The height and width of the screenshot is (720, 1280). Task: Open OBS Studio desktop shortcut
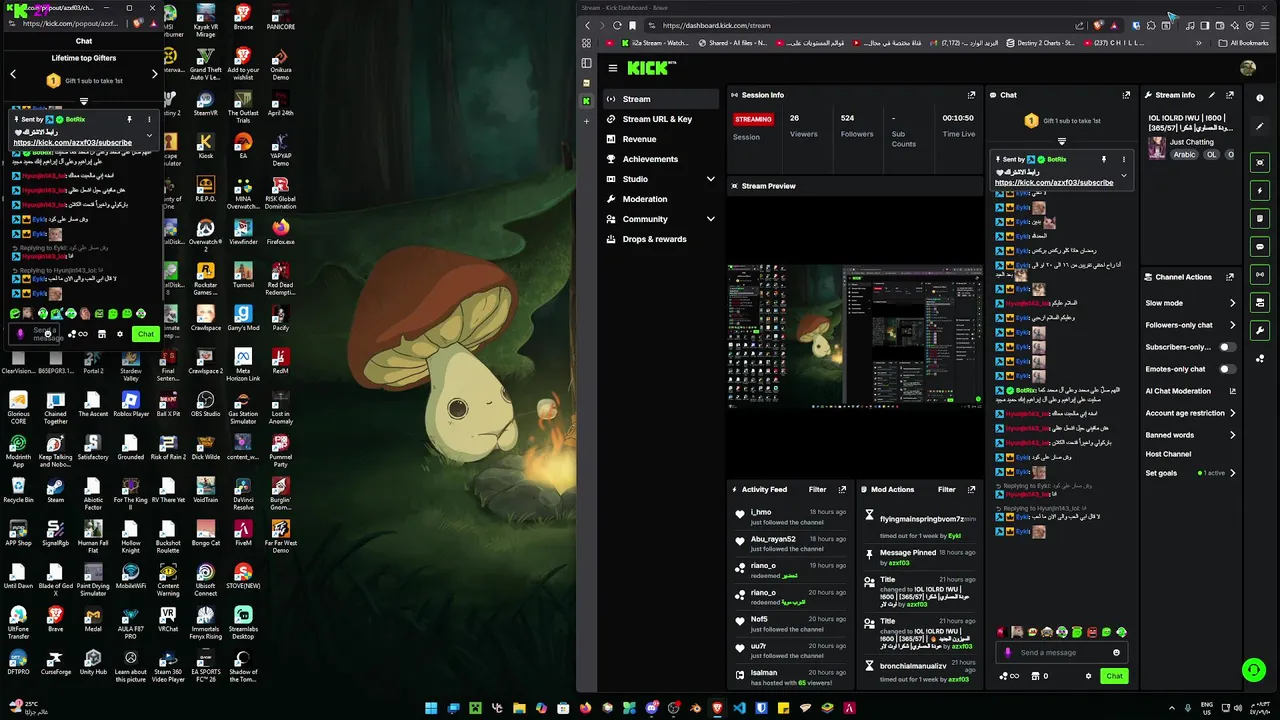tap(205, 404)
